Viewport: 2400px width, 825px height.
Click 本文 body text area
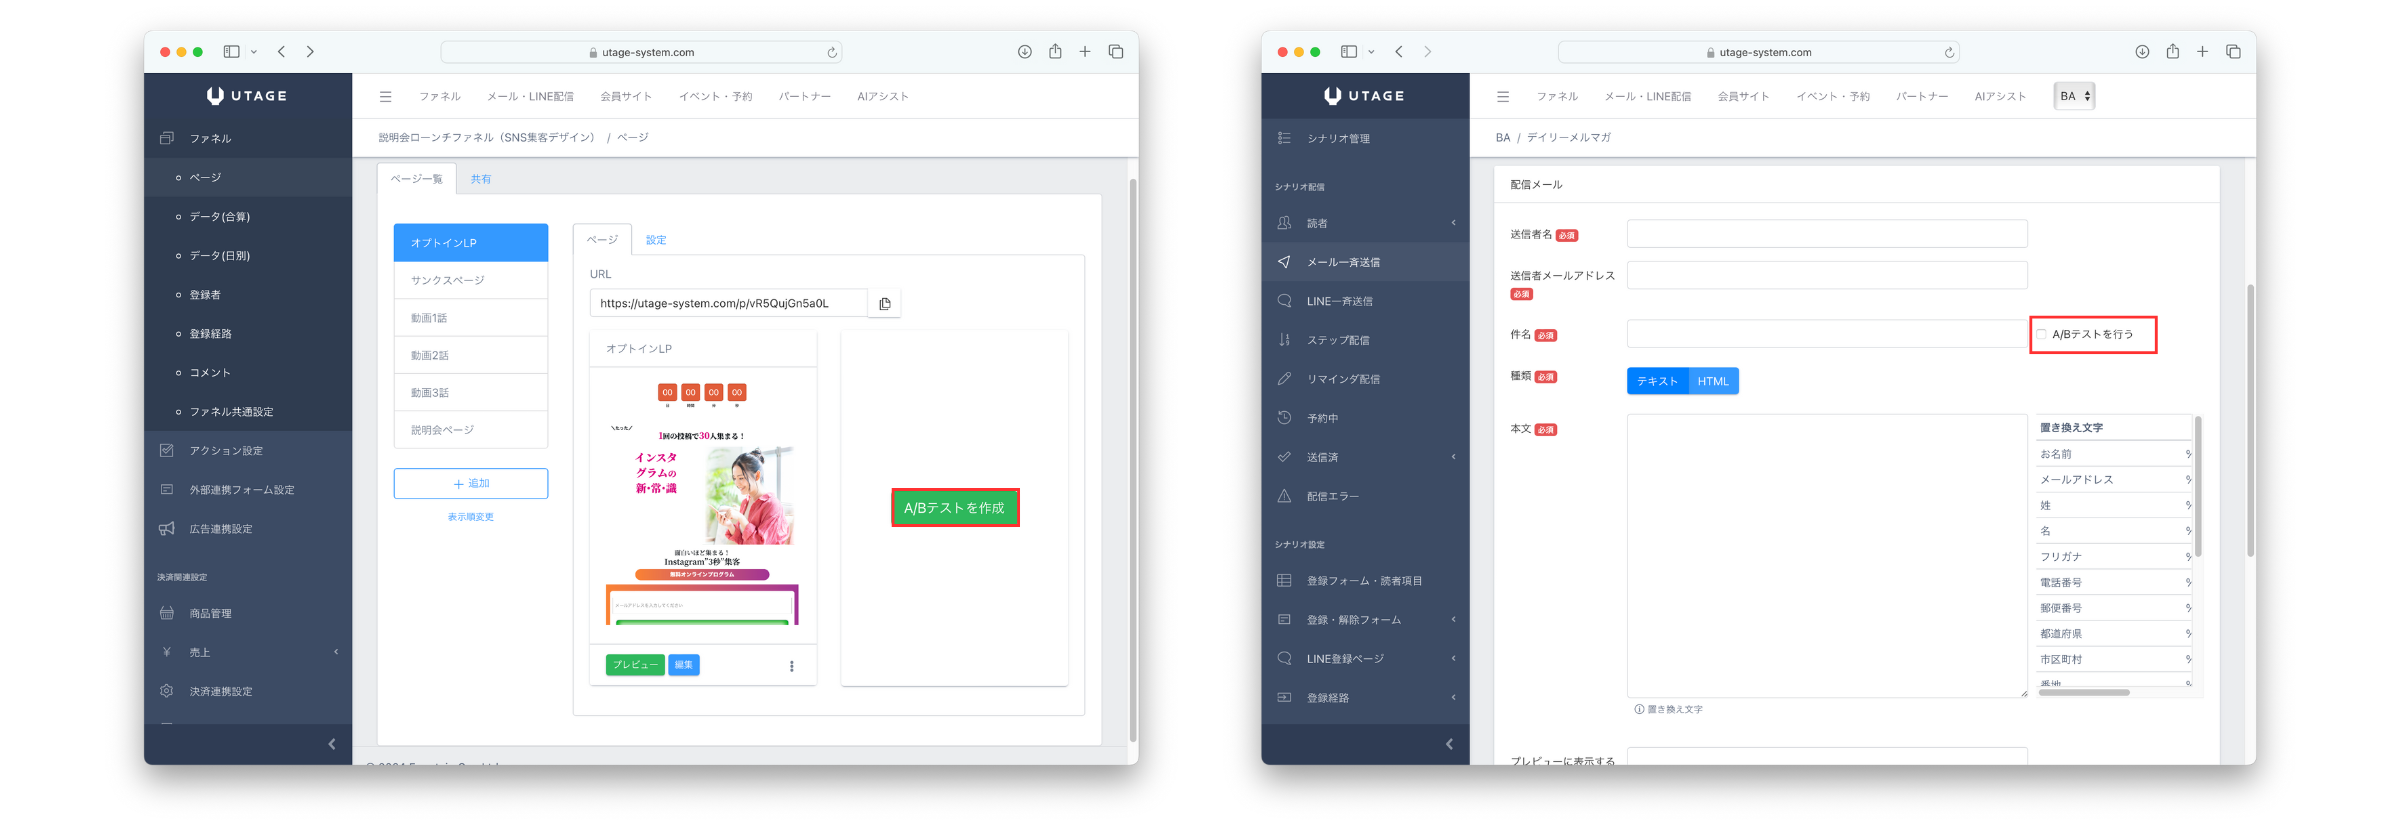(1827, 556)
